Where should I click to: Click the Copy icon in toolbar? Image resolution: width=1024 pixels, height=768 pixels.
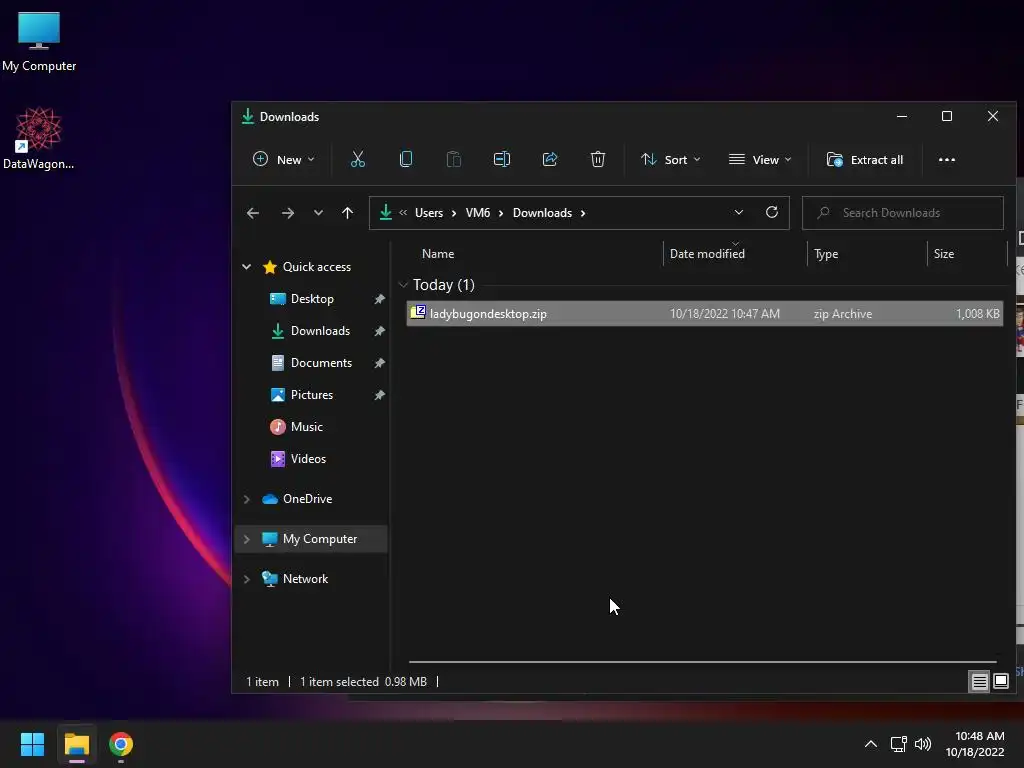point(406,159)
